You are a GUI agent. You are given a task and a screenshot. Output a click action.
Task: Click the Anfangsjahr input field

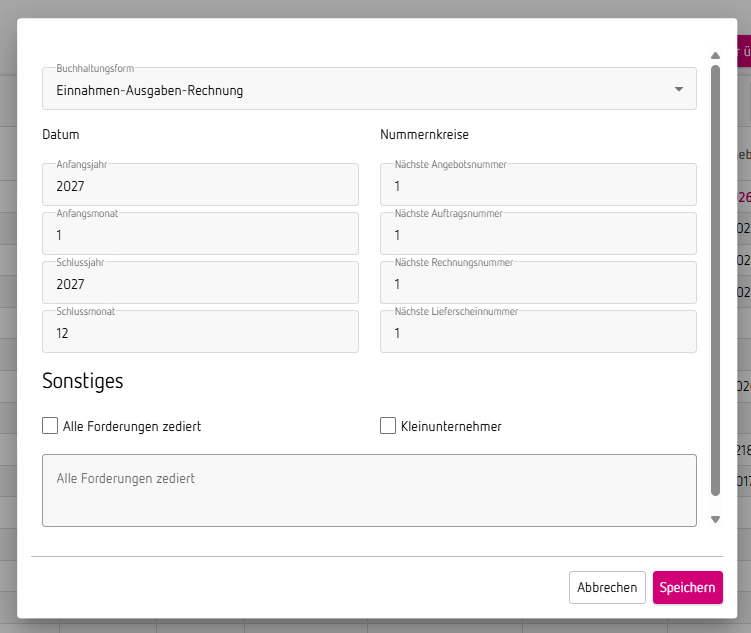click(x=200, y=186)
